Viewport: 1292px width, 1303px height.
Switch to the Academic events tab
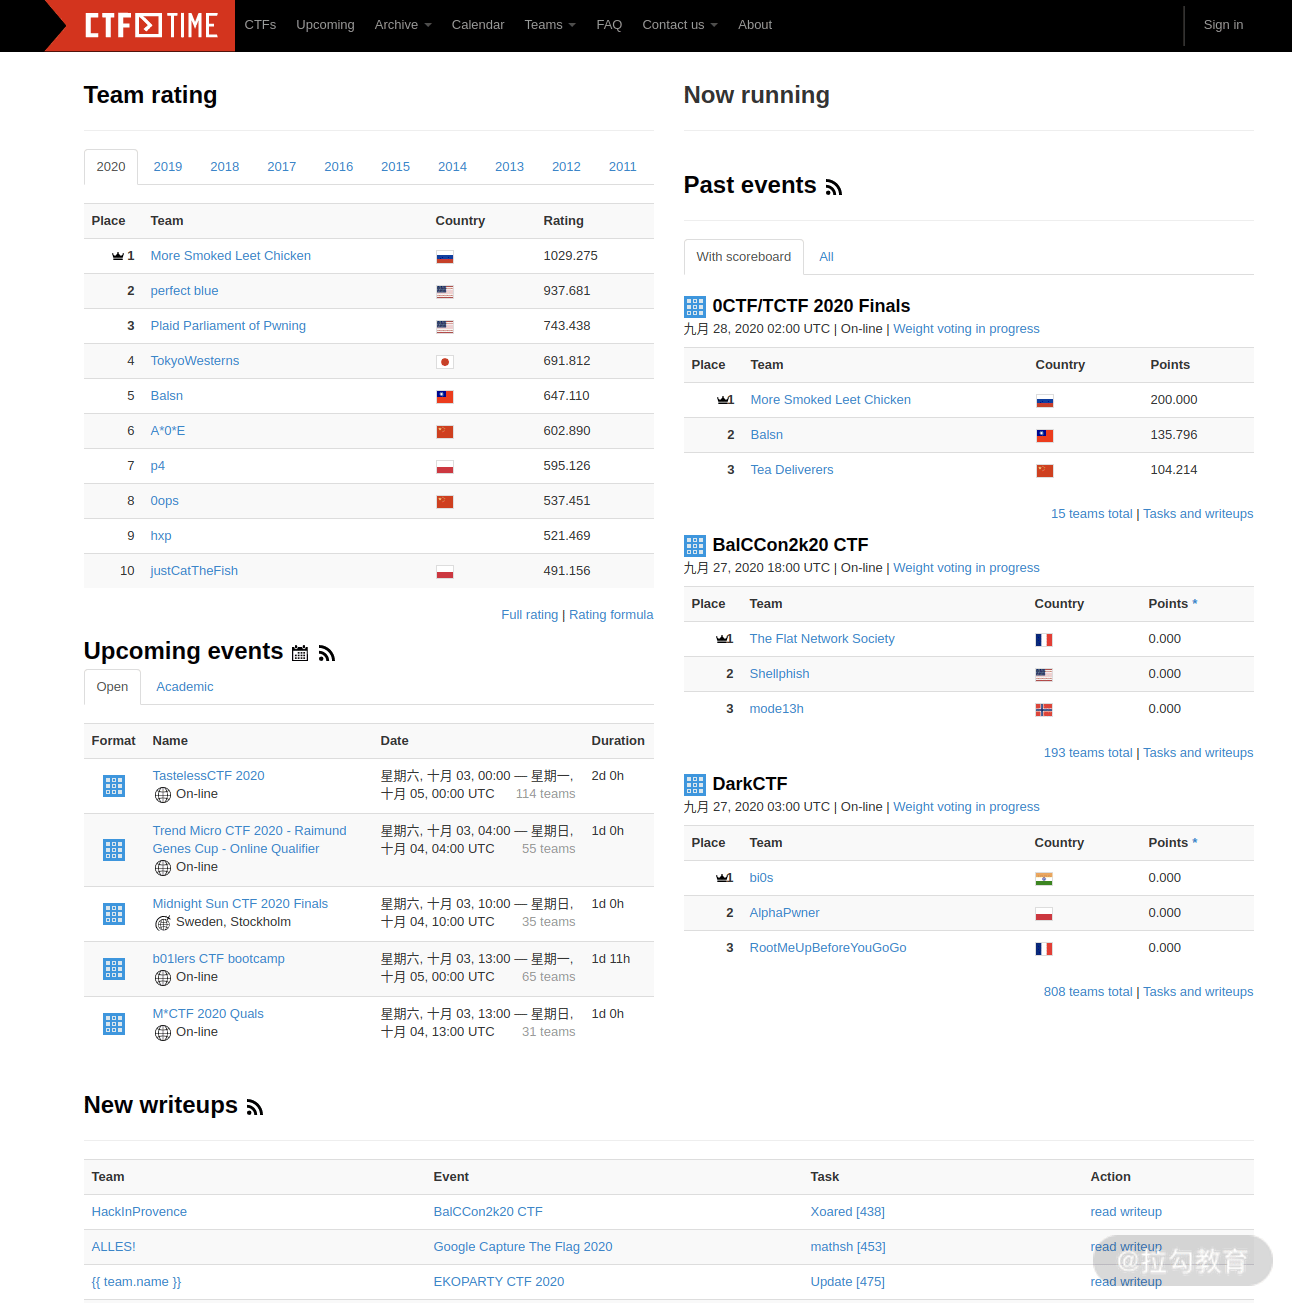(185, 687)
